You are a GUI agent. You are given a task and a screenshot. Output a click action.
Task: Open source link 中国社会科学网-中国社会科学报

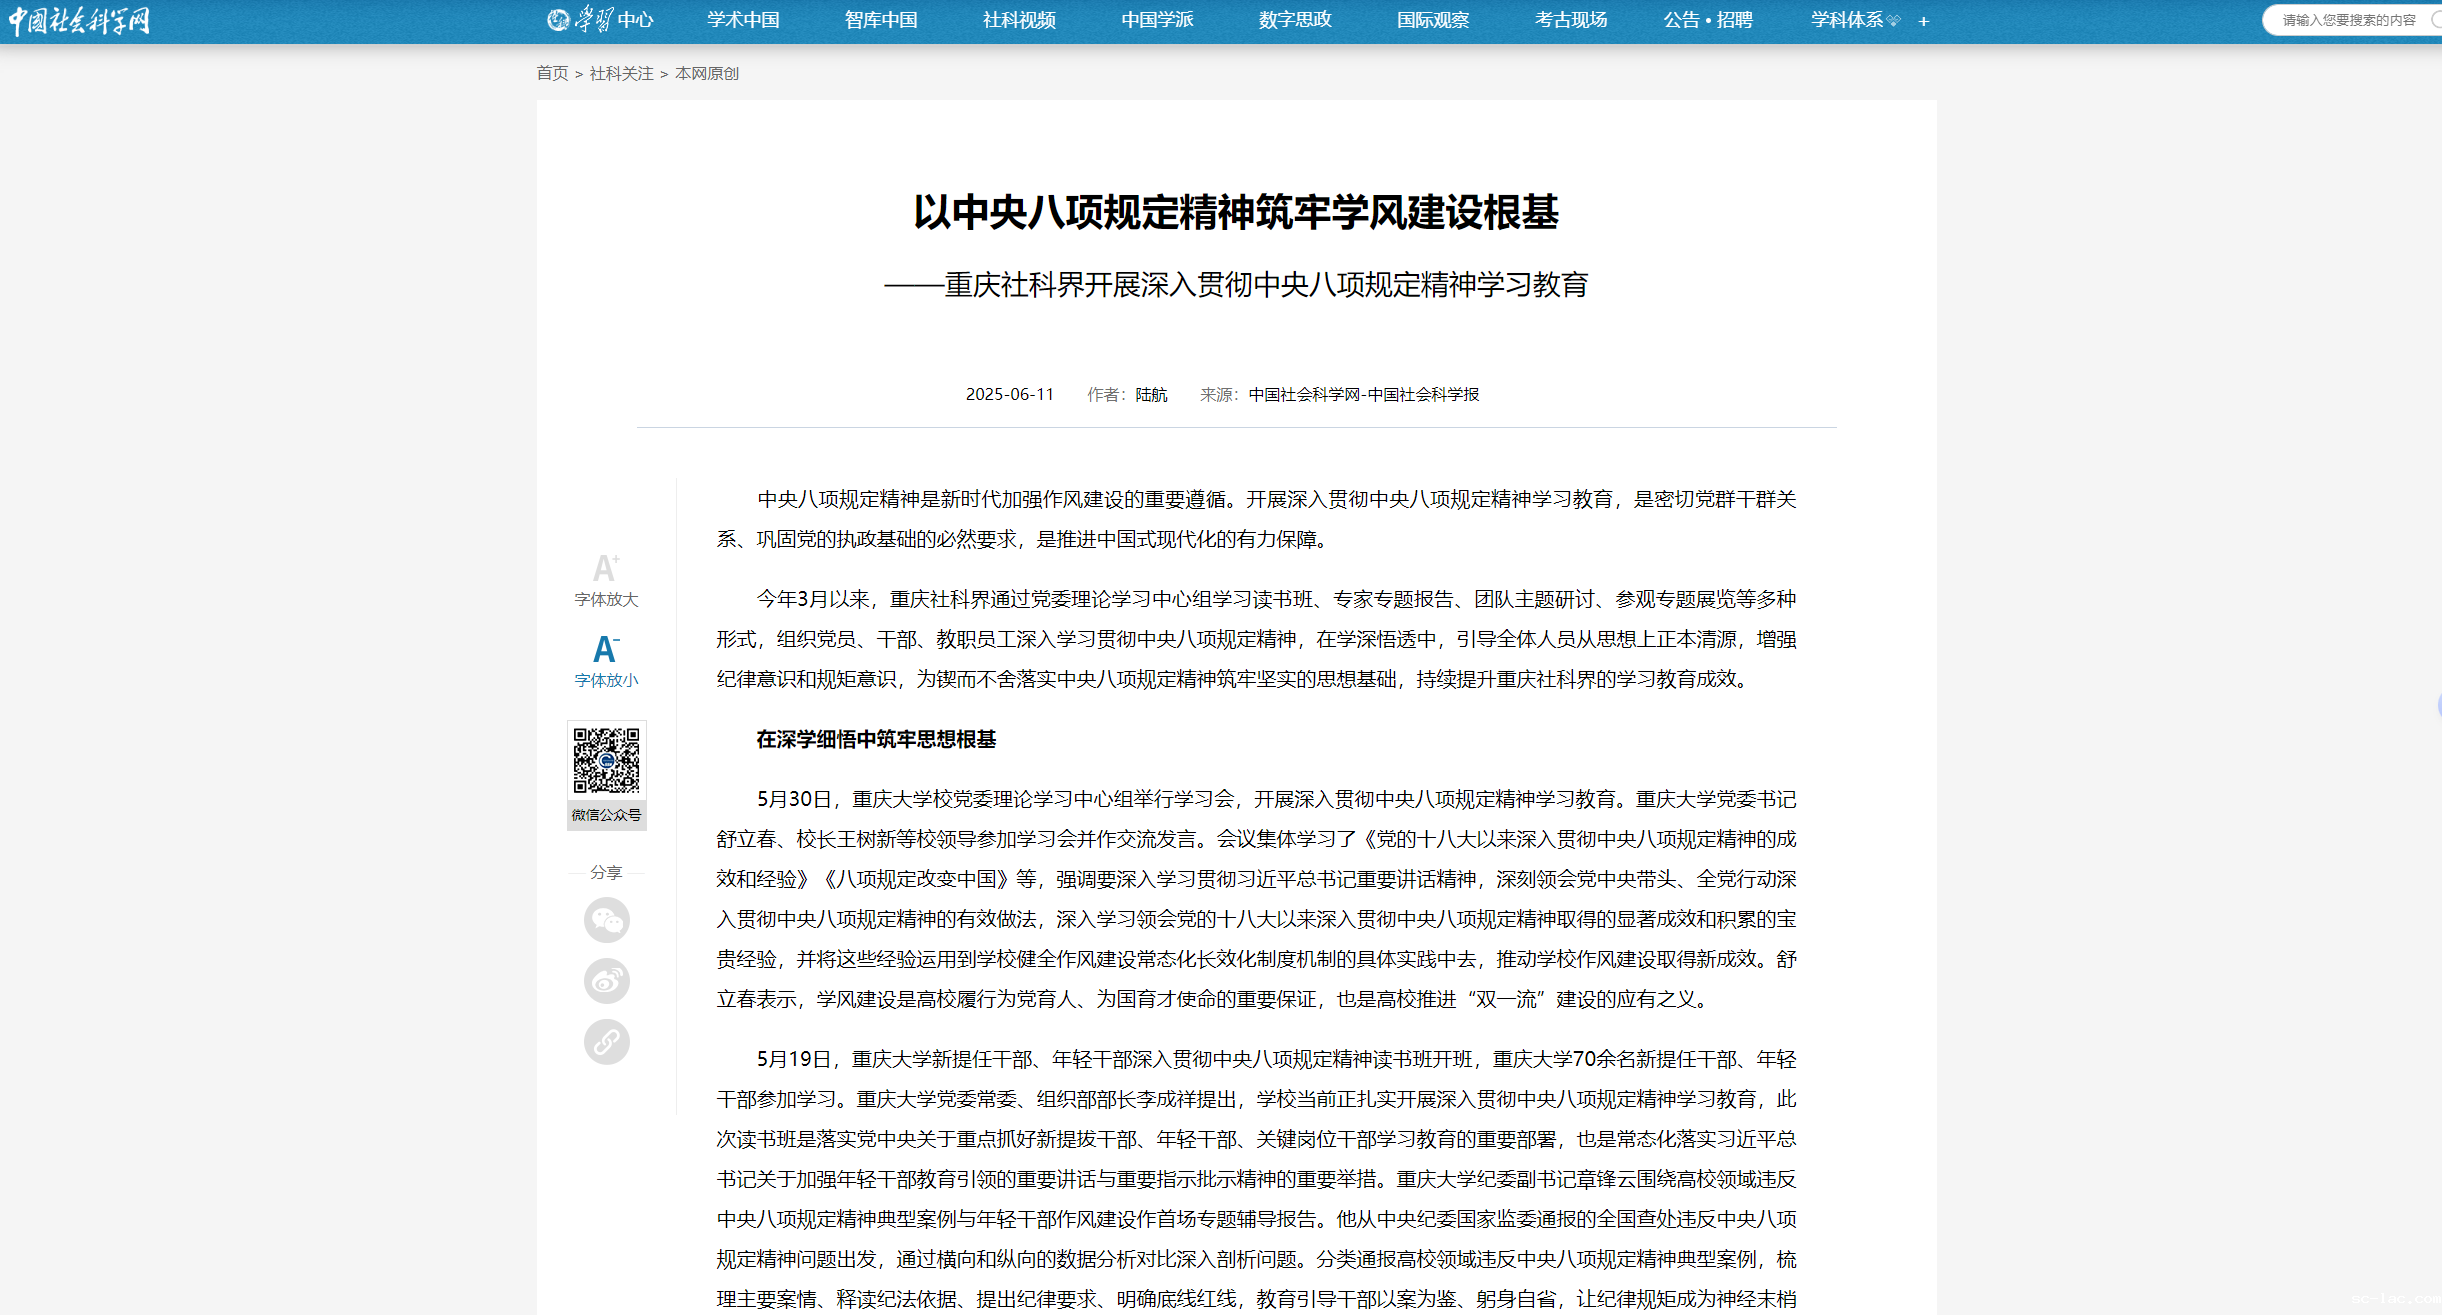[x=1363, y=394]
